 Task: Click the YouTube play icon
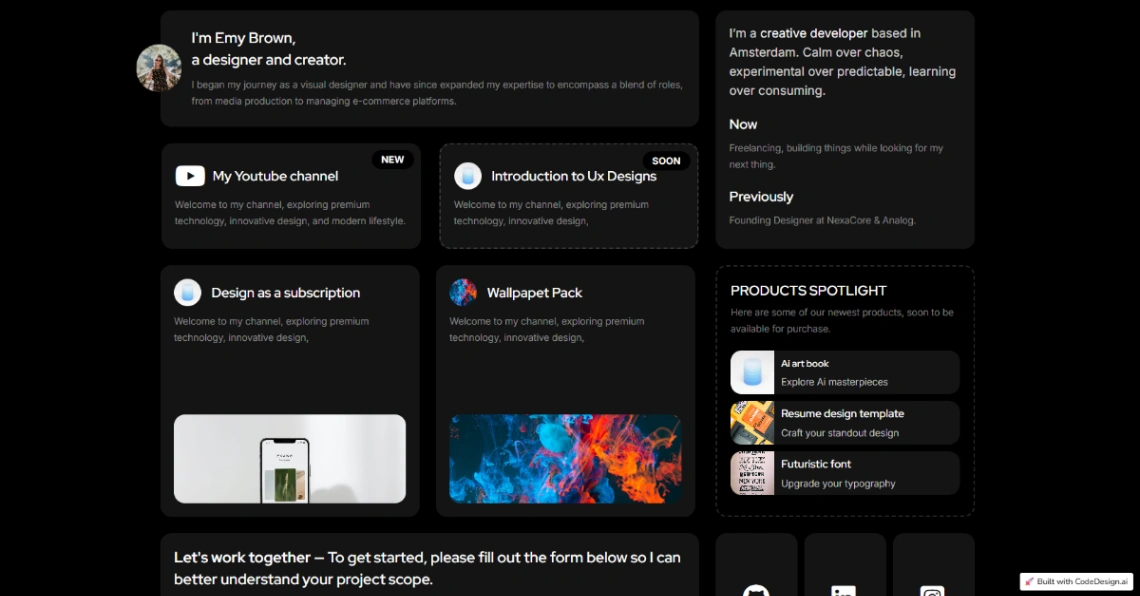[190, 176]
